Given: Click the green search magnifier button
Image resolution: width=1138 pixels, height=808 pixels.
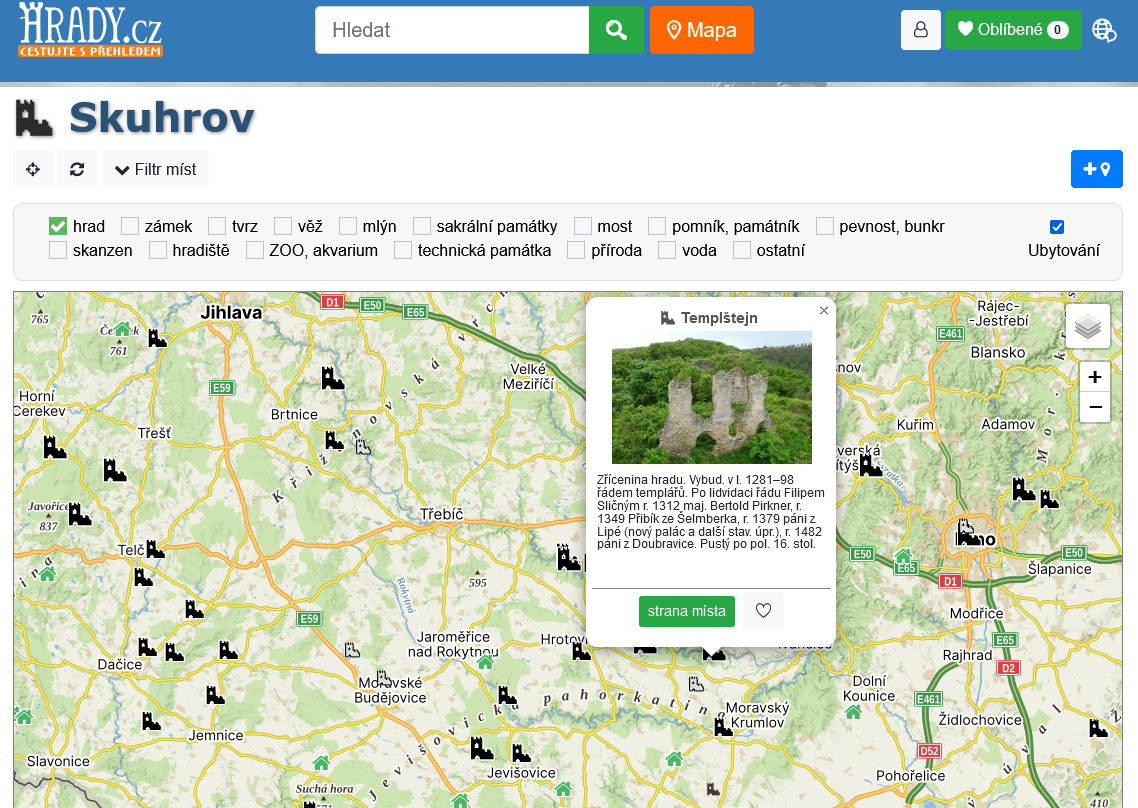Looking at the screenshot, I should pyautogui.click(x=616, y=30).
